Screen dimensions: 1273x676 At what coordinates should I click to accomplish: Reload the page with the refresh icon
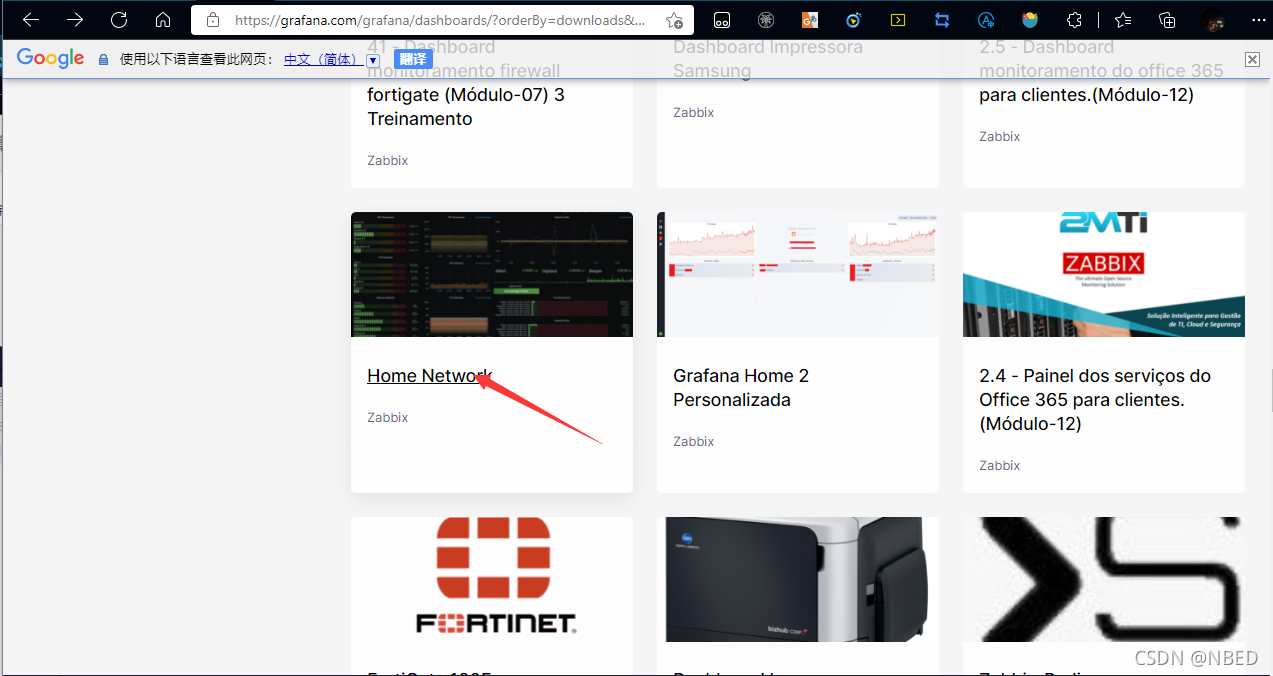point(119,20)
